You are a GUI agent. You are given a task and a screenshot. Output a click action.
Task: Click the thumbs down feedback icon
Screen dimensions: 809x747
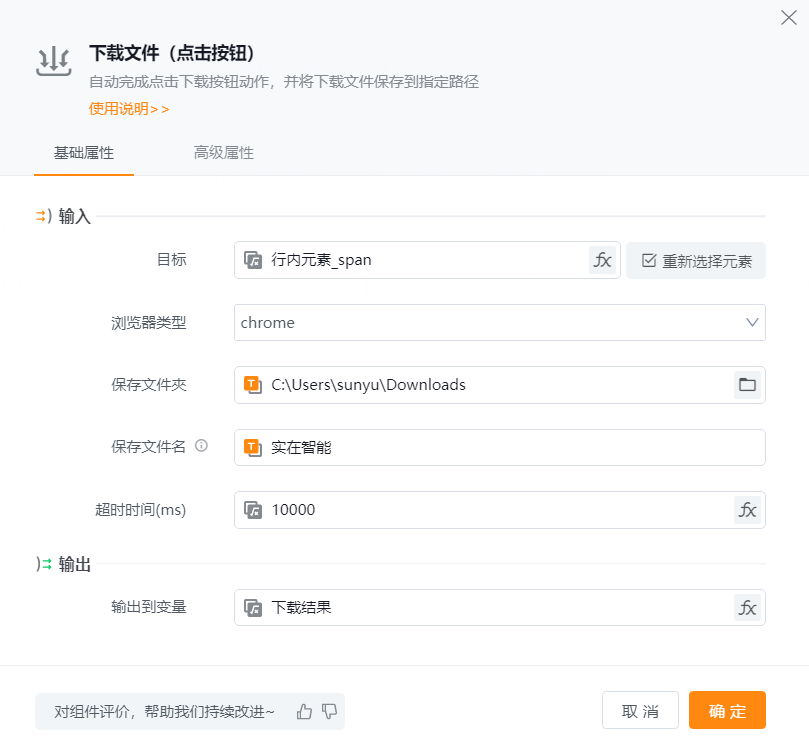[x=329, y=712]
